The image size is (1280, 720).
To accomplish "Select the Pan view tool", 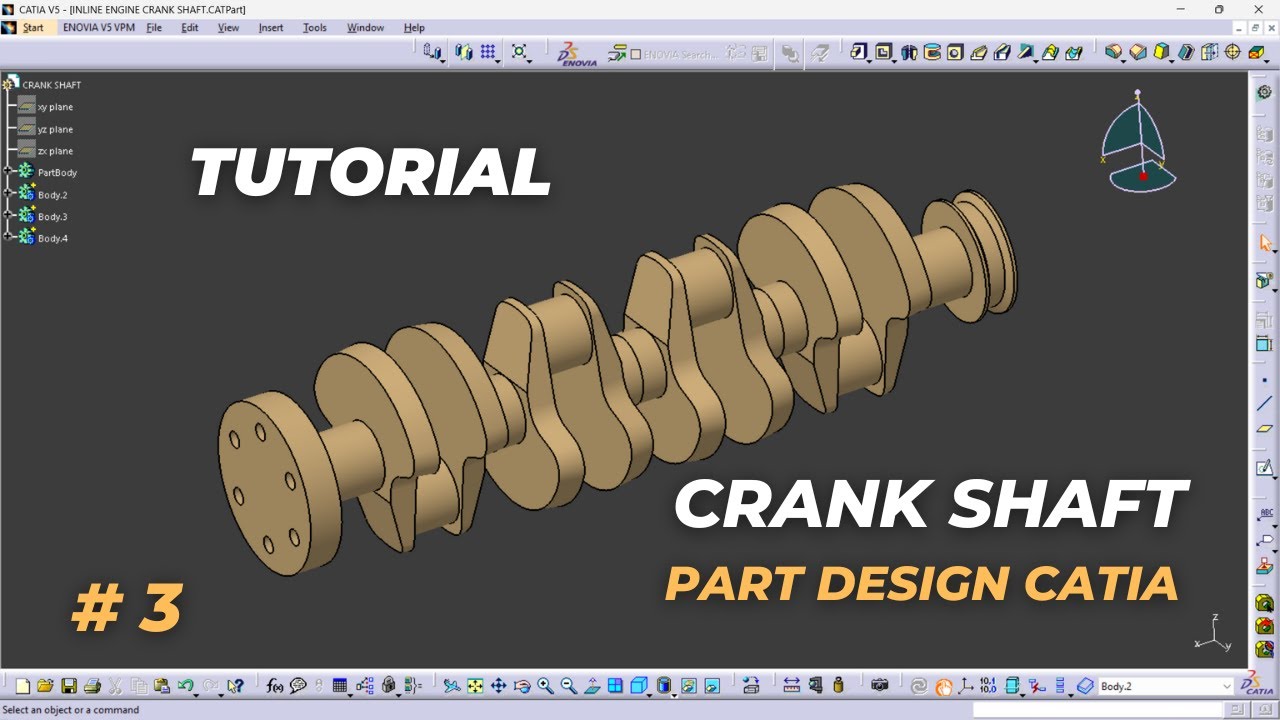I will 498,686.
